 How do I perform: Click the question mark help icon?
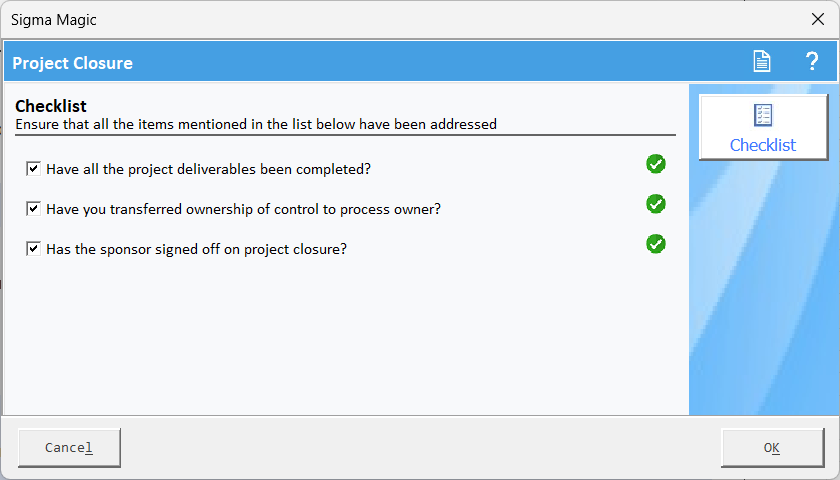(x=812, y=61)
